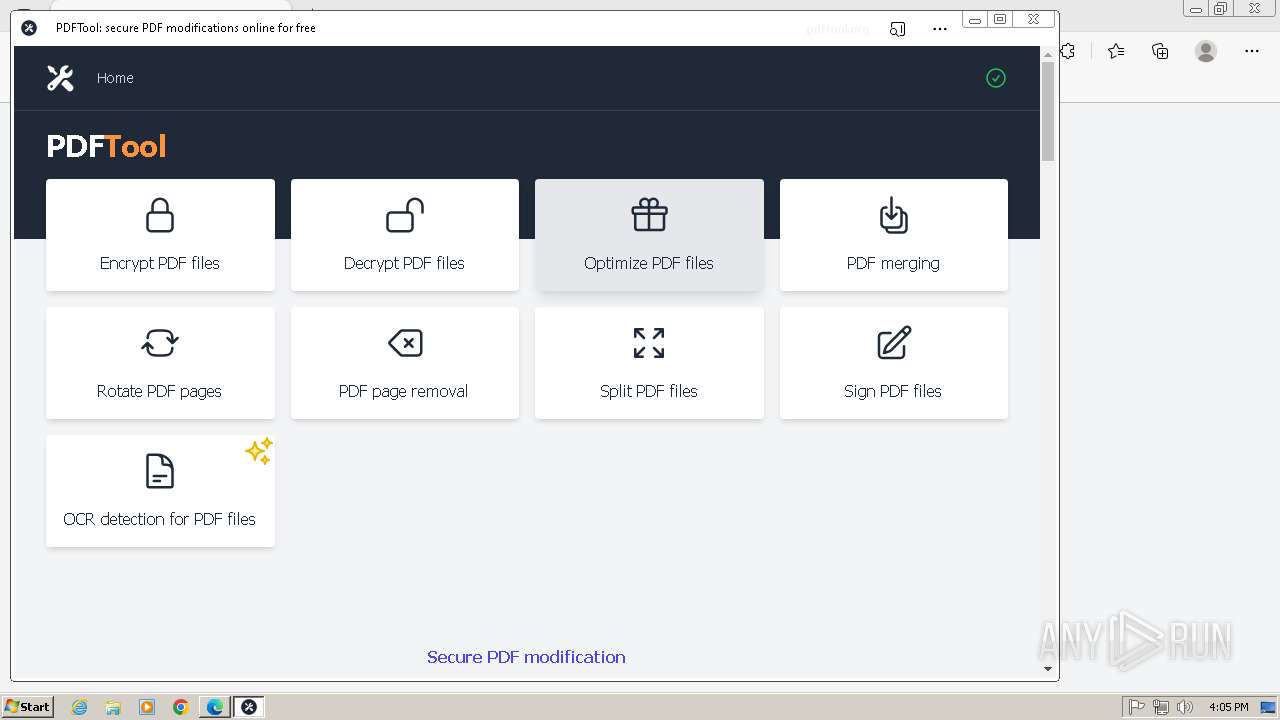Click the scrollbar down arrow
1280x720 pixels.
pyautogui.click(x=1048, y=668)
